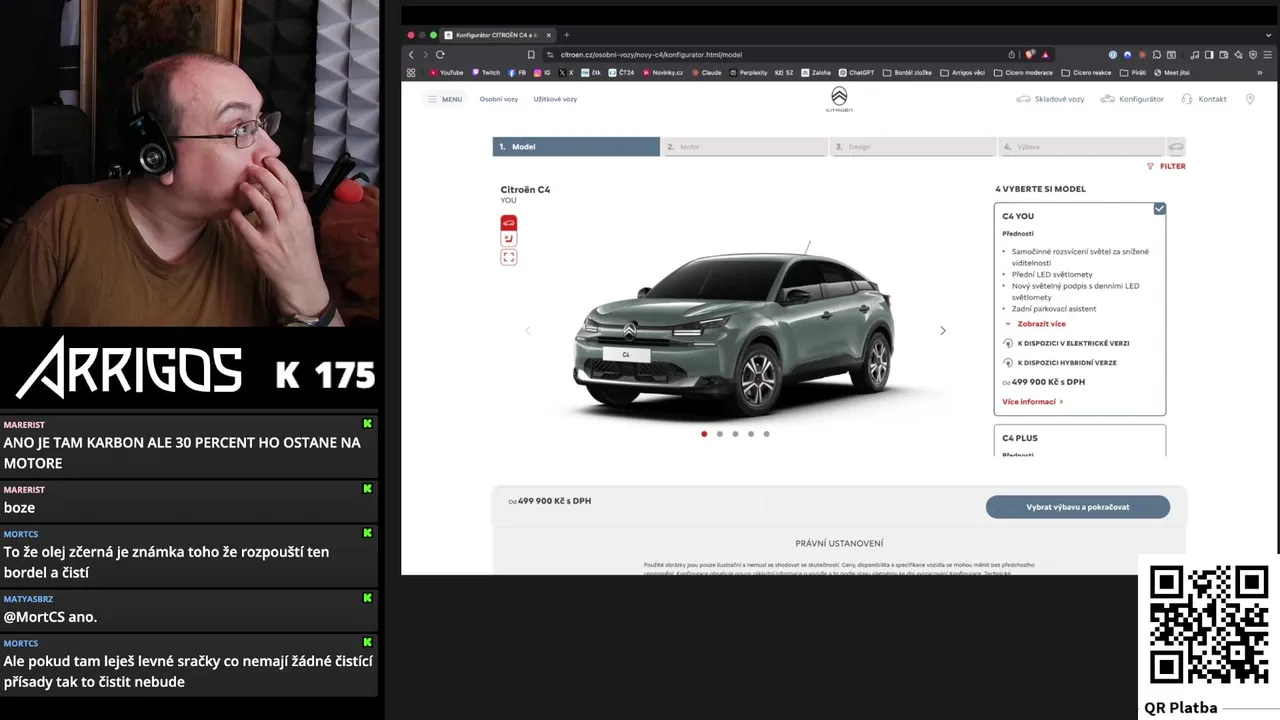Open Užitkové vozy menu item
This screenshot has height=720, width=1280.
pyautogui.click(x=555, y=99)
